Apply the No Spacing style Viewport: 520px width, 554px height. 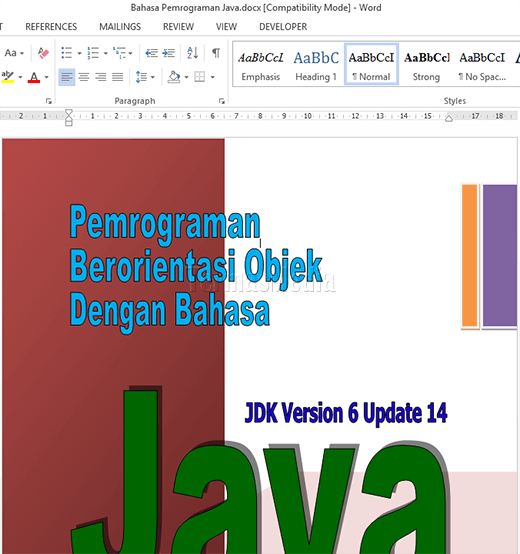click(x=482, y=65)
